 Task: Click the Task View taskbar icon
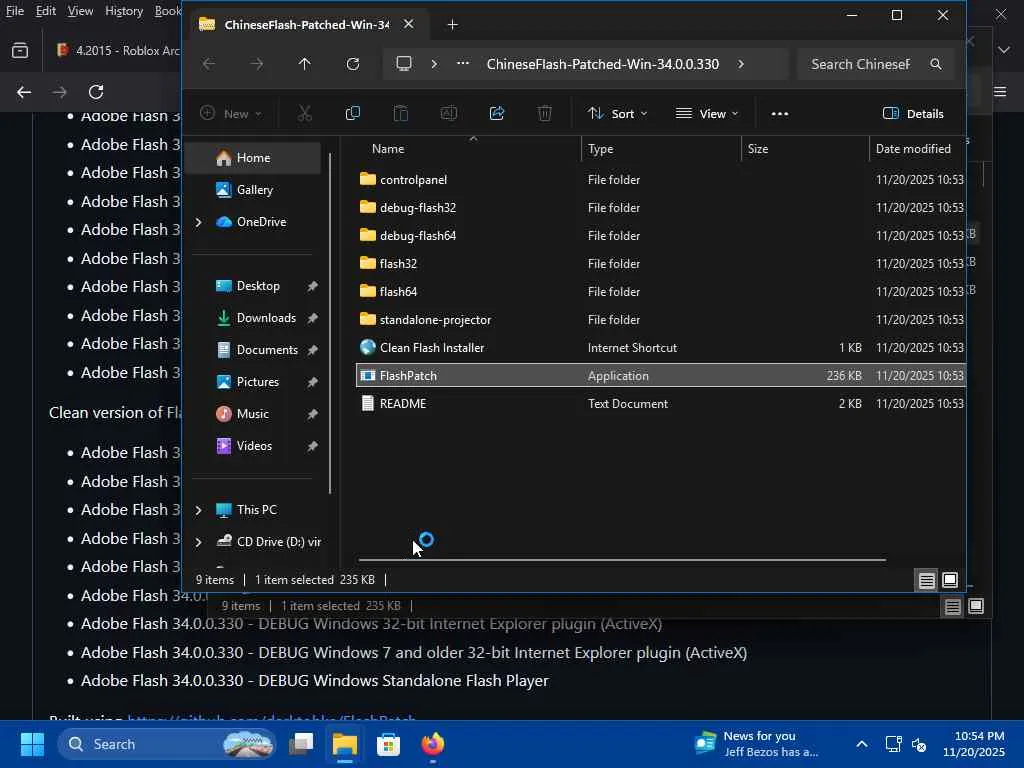301,744
